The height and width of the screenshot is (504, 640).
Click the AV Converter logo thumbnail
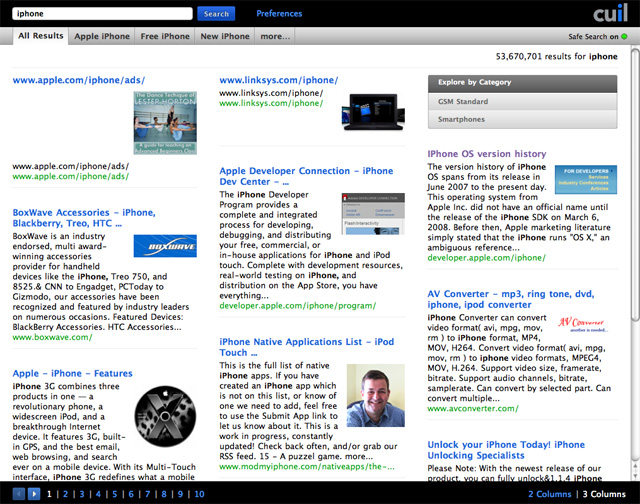coord(584,324)
